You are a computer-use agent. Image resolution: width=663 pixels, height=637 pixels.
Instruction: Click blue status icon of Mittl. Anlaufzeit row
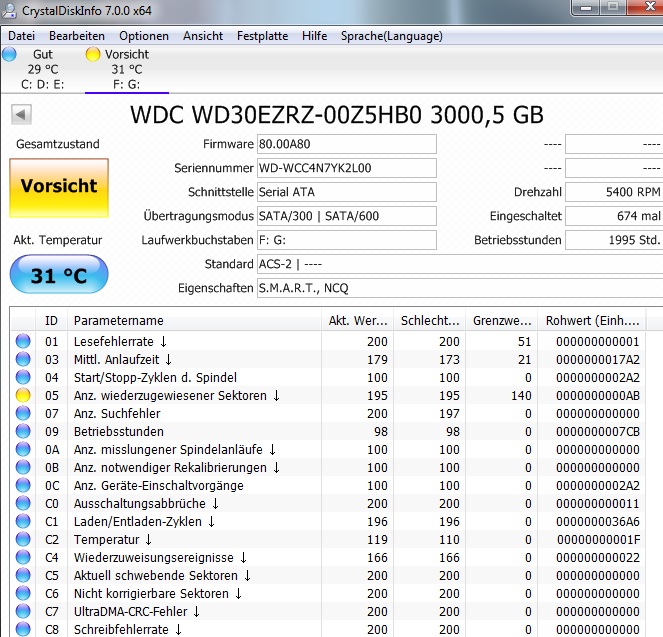[x=23, y=359]
